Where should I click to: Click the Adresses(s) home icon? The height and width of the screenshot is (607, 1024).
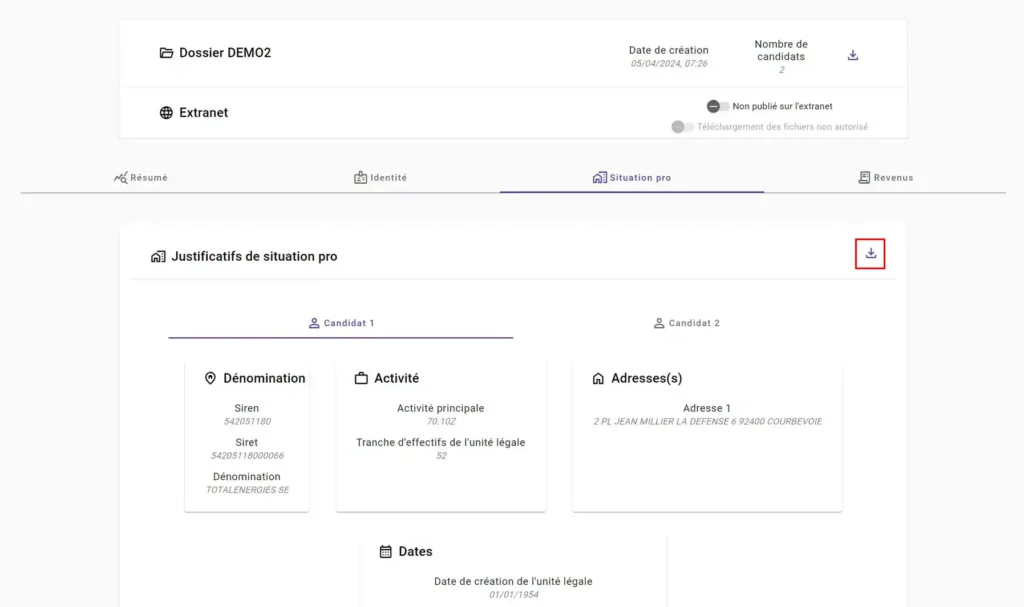[x=598, y=378]
